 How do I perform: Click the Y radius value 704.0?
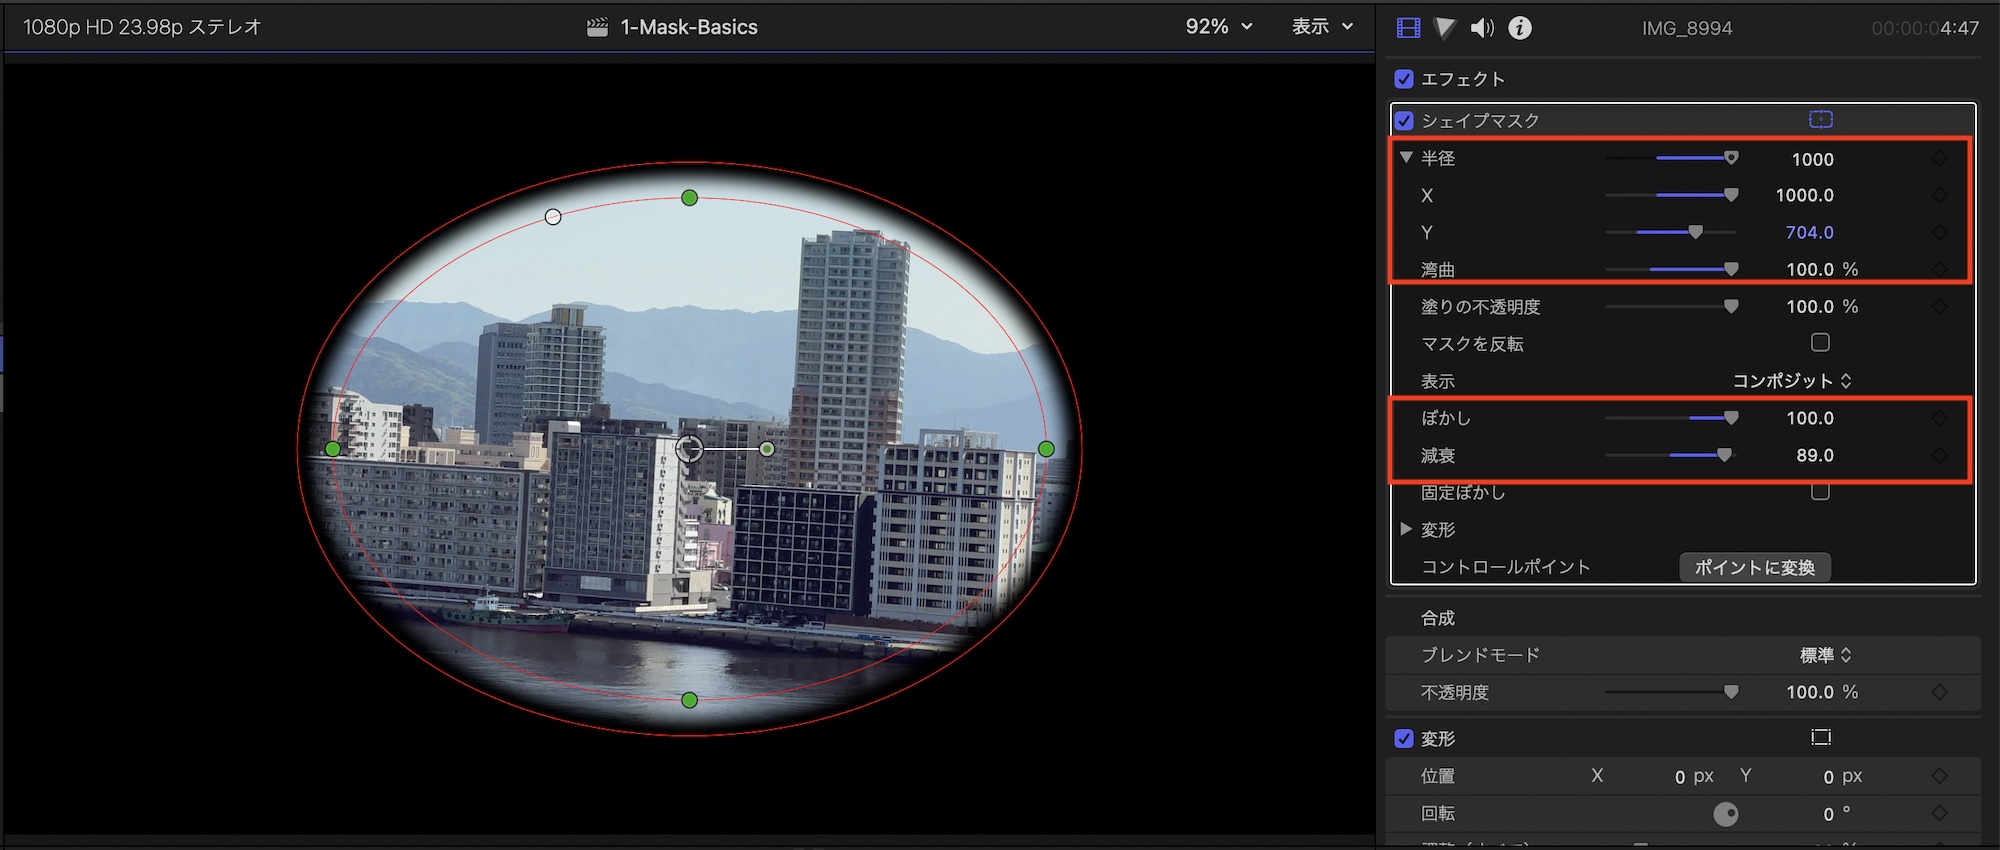click(x=1809, y=232)
